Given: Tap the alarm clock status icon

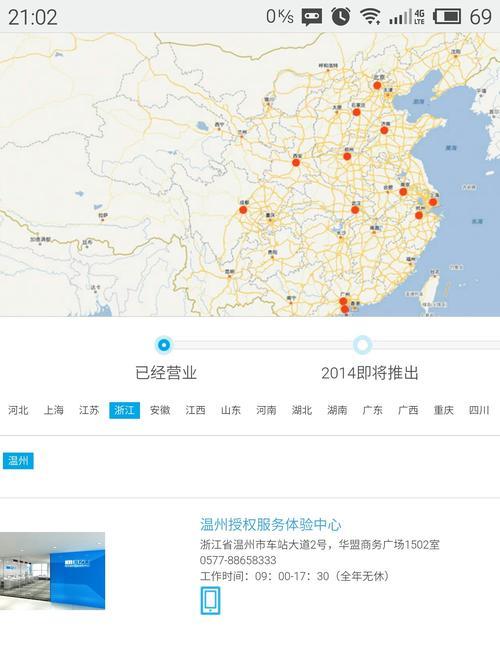Looking at the screenshot, I should [x=341, y=17].
